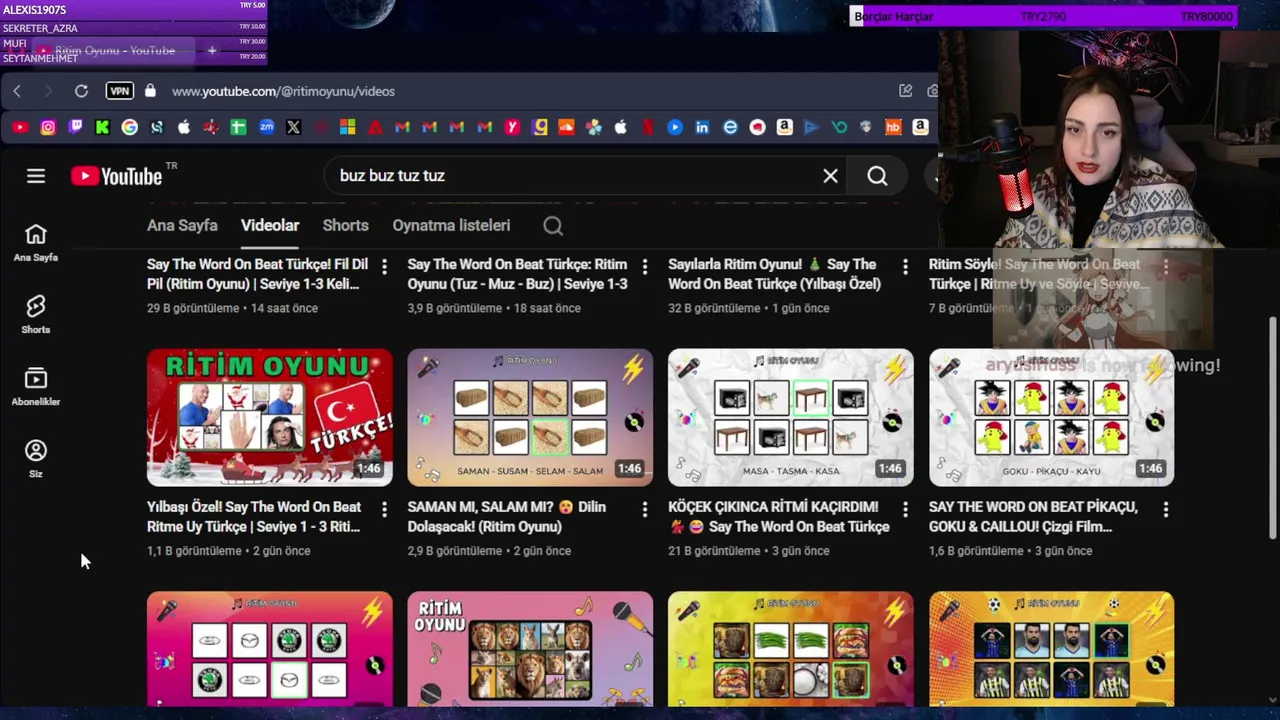Click the address bar URL youtube.com/@ritimoyunu/videos
Viewport: 1280px width, 720px height.
pyautogui.click(x=283, y=91)
